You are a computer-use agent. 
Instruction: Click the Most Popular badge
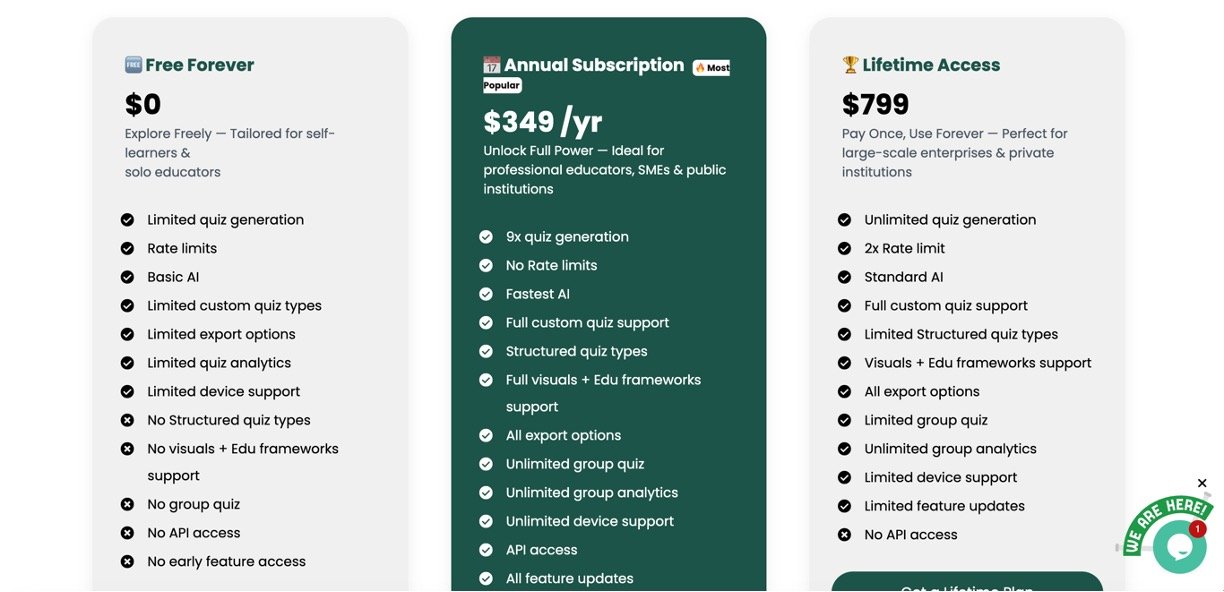coord(711,68)
